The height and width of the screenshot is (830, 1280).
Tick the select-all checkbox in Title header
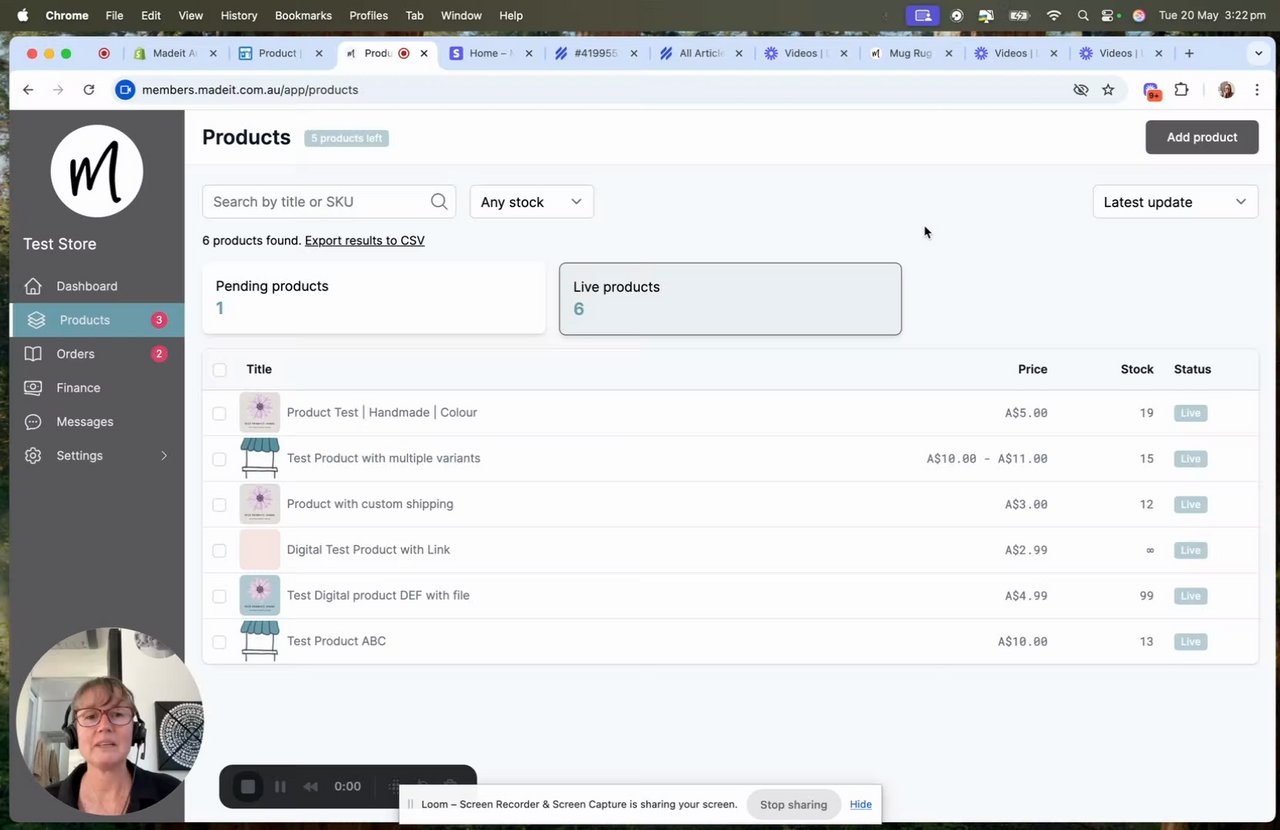coord(220,369)
